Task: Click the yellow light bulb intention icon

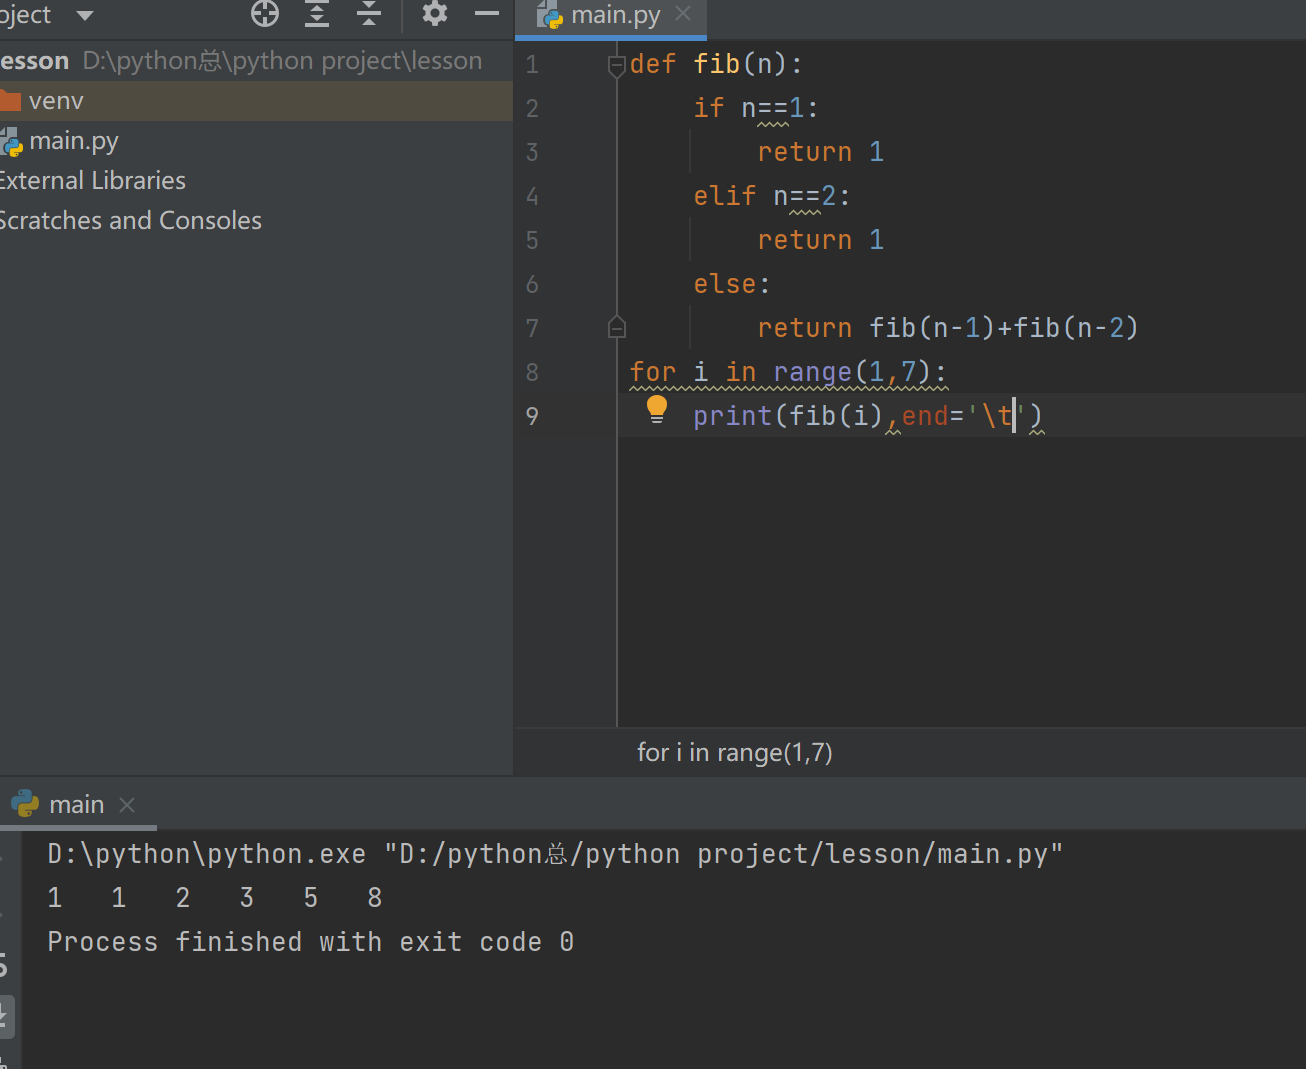Action: coord(657,410)
